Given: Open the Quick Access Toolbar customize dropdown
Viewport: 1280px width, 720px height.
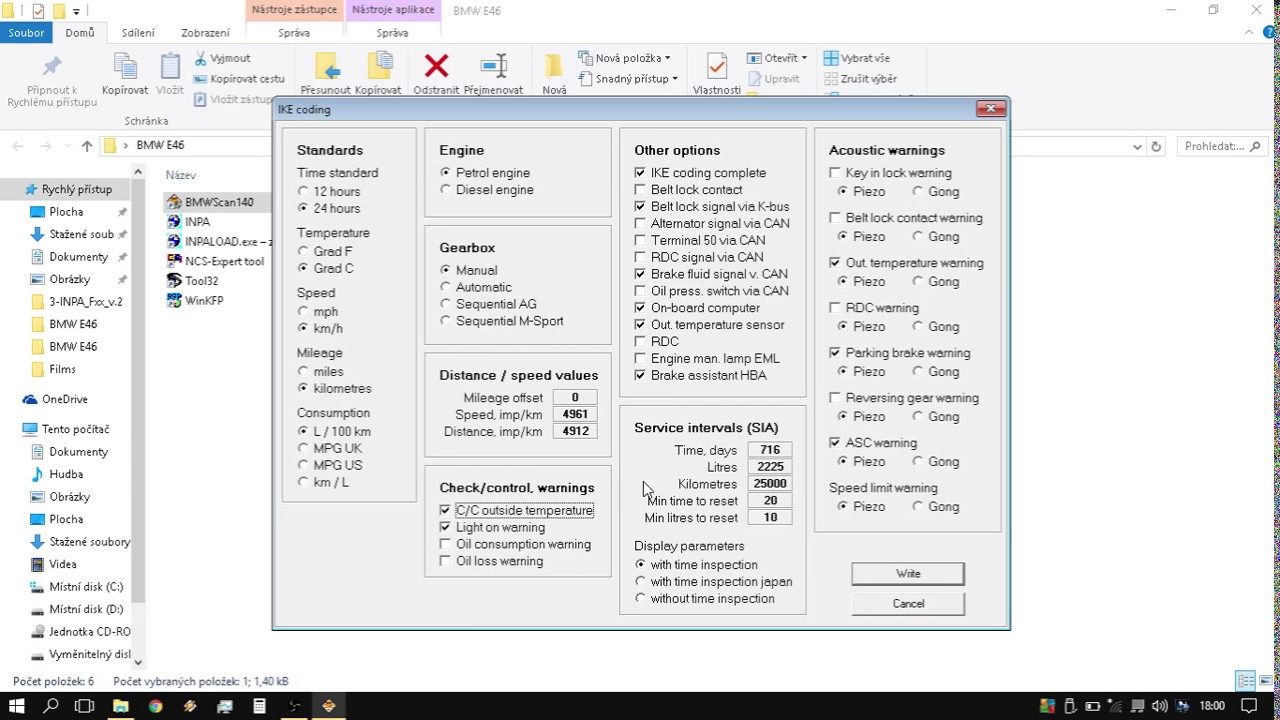Looking at the screenshot, I should coord(76,11).
